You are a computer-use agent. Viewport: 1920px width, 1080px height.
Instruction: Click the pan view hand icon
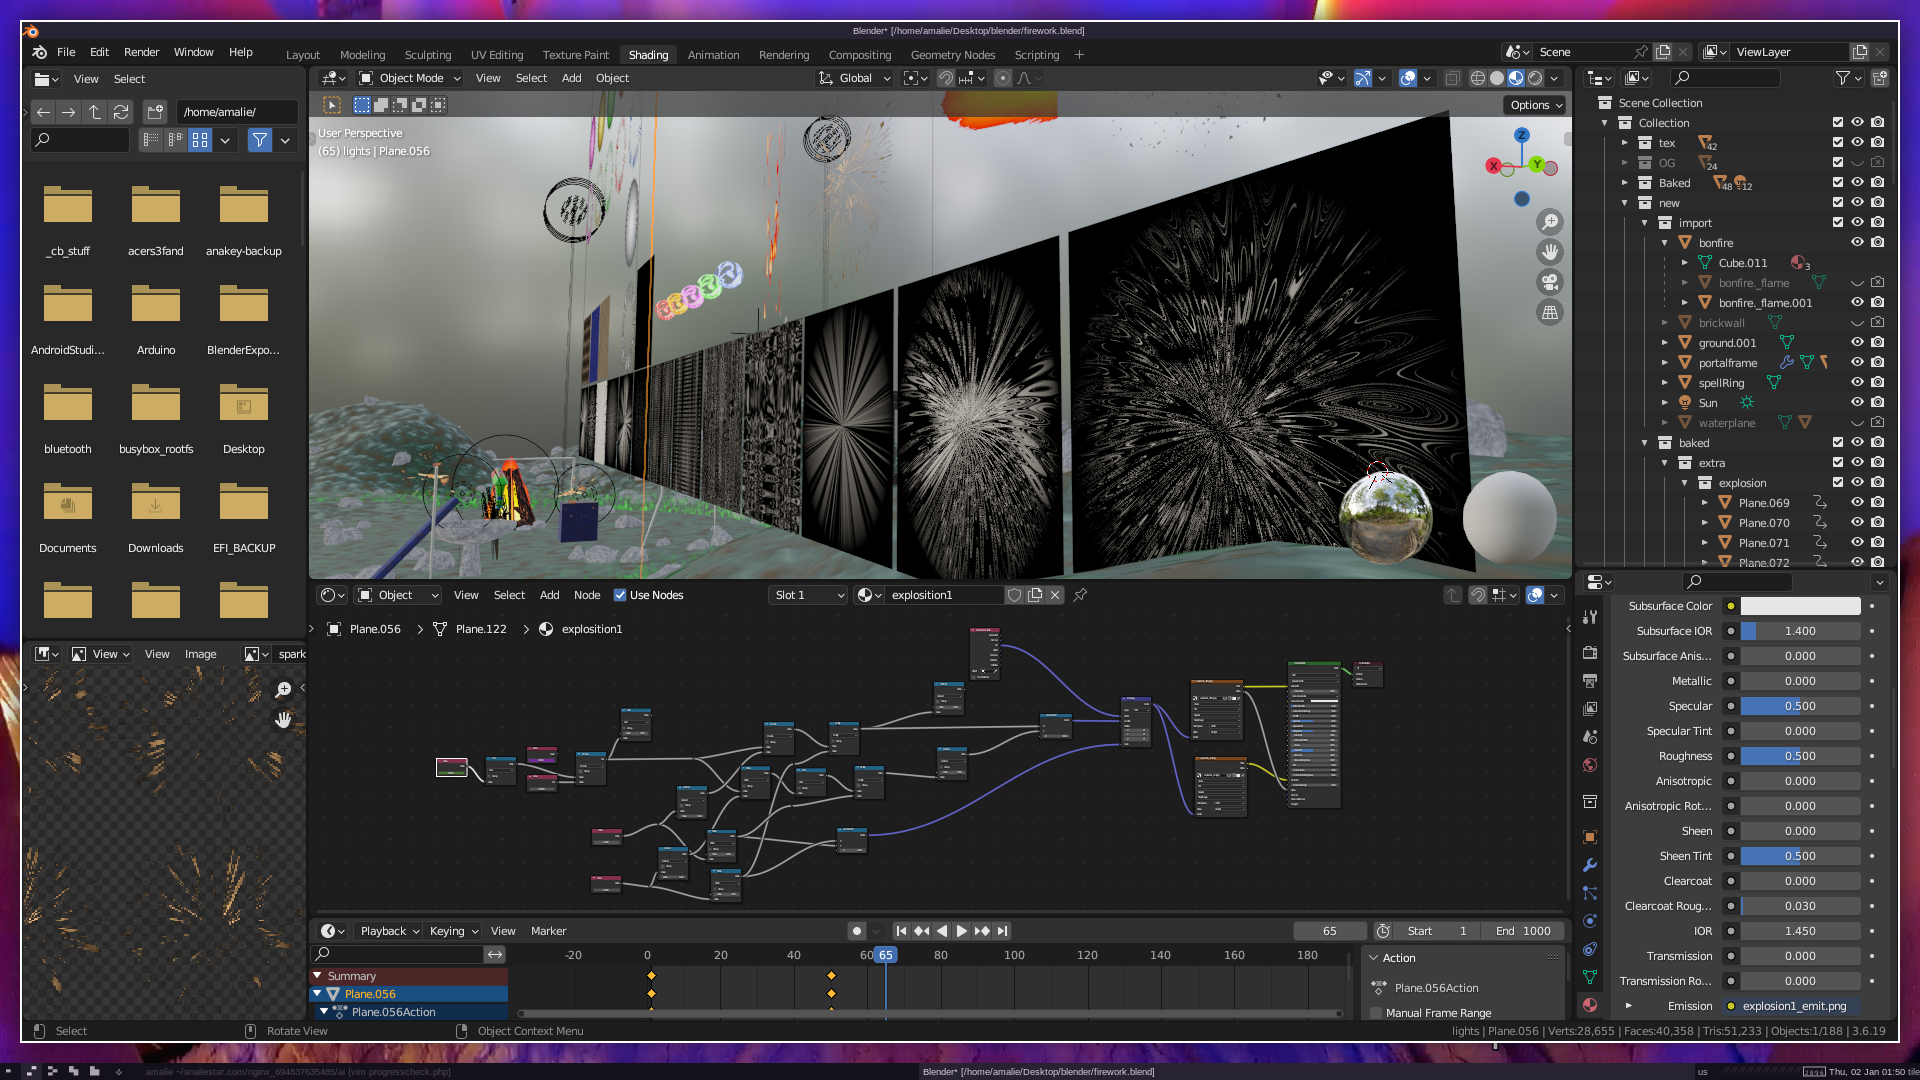point(1550,252)
